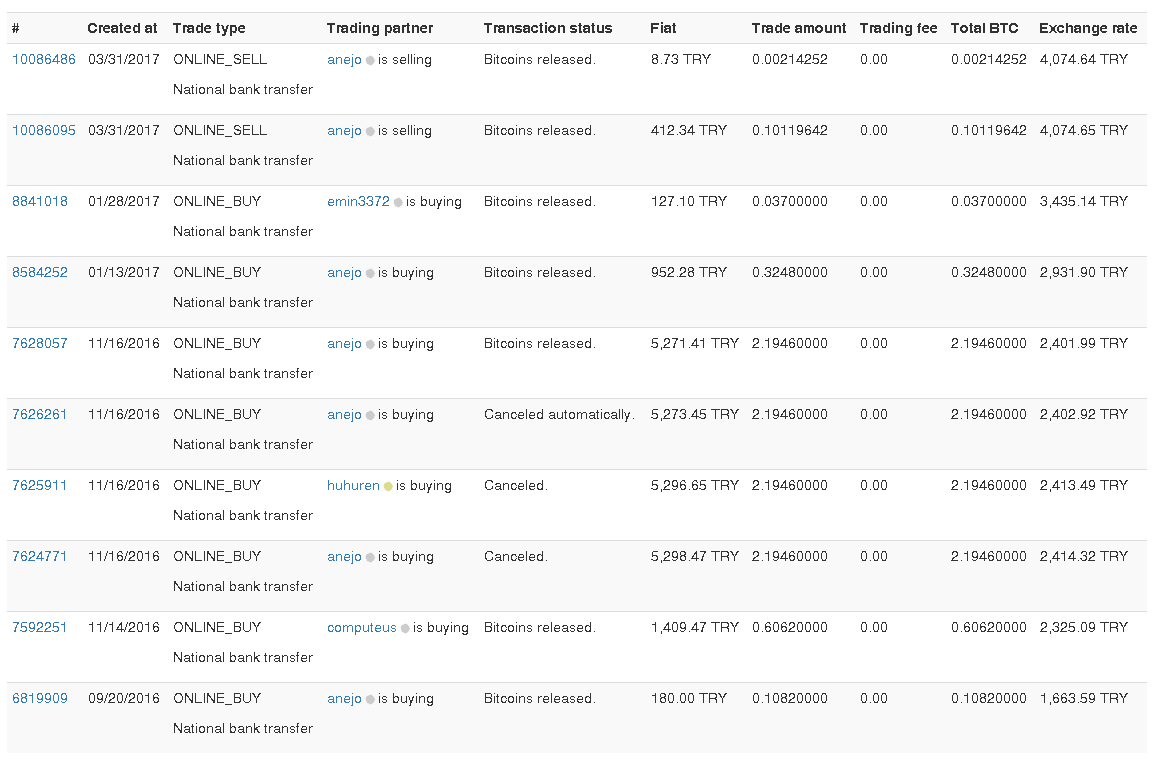Click anejo's status dot in trade 6819909 row

[x=370, y=699]
